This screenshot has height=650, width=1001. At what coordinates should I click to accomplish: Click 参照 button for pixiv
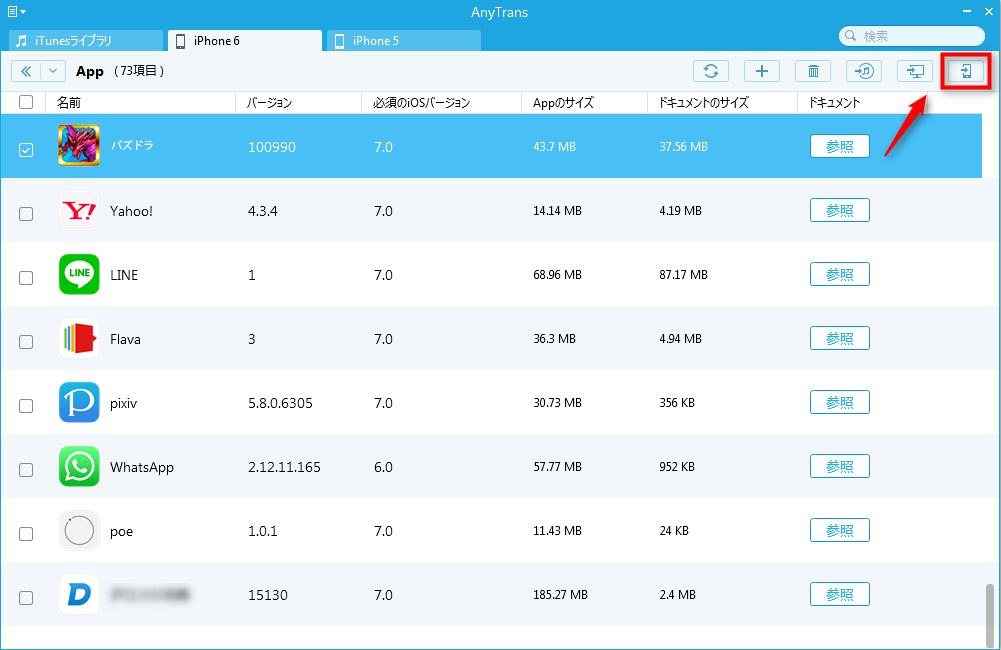(839, 402)
